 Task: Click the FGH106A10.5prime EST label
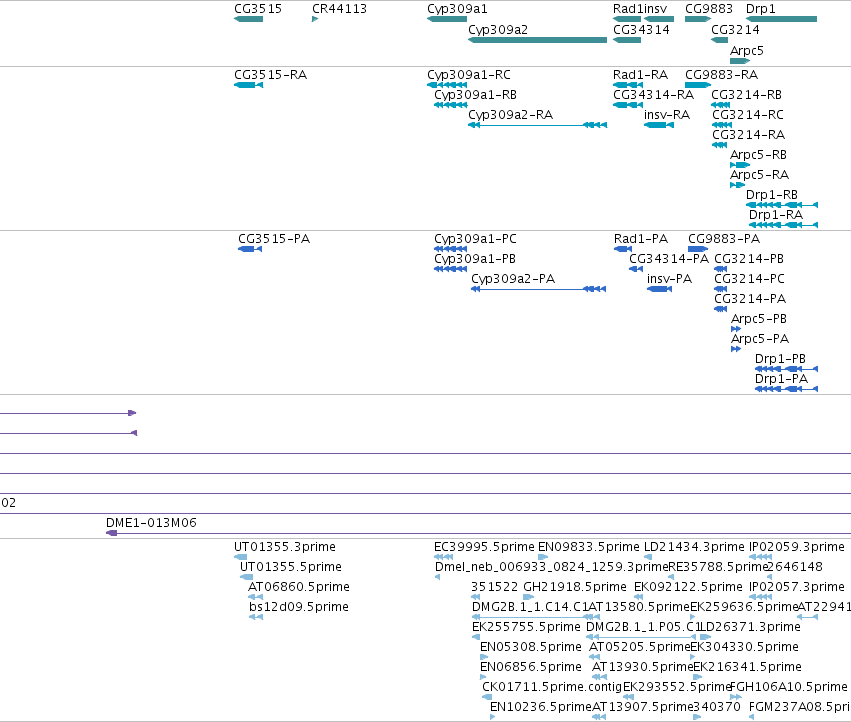(790, 687)
